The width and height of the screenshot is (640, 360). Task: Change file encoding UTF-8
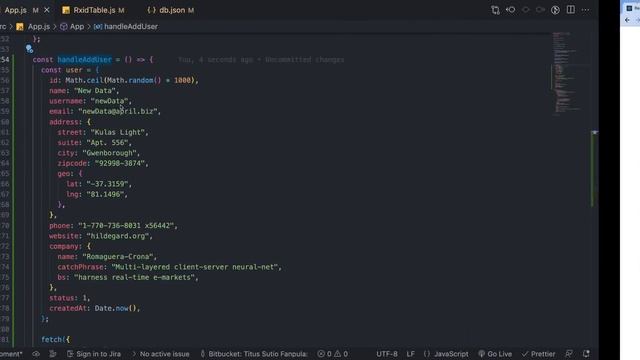pos(387,354)
